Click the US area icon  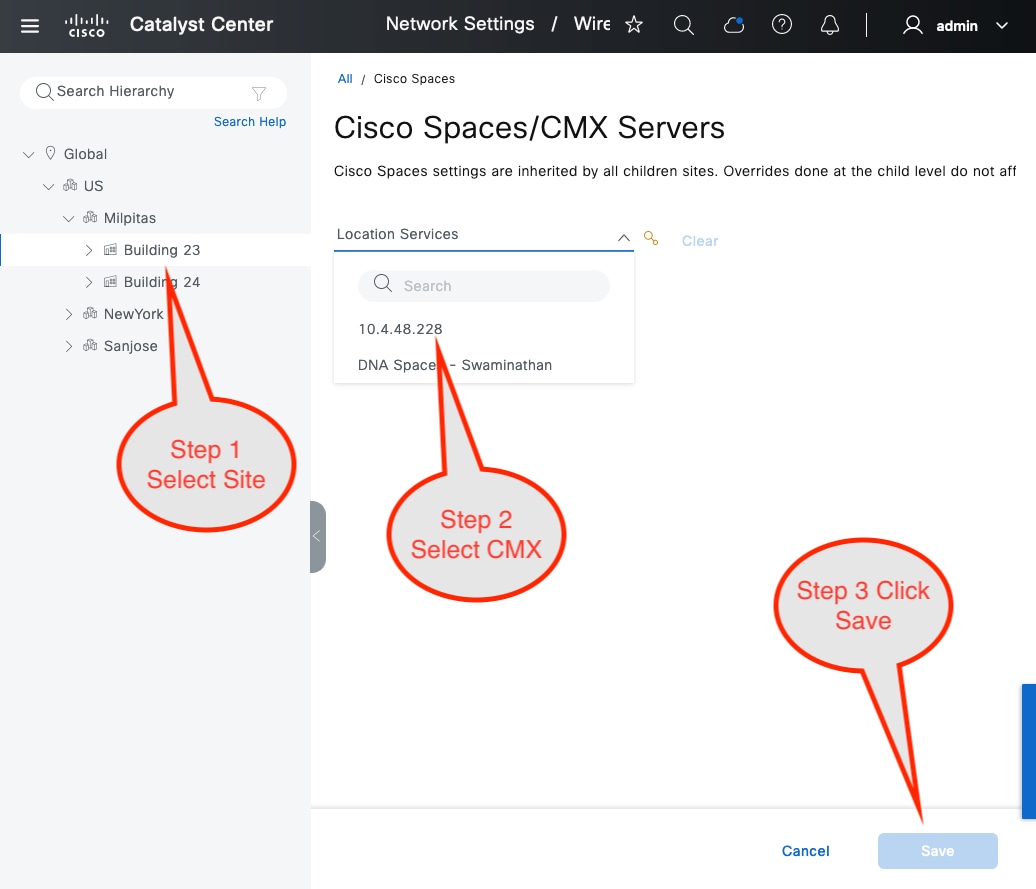point(70,185)
